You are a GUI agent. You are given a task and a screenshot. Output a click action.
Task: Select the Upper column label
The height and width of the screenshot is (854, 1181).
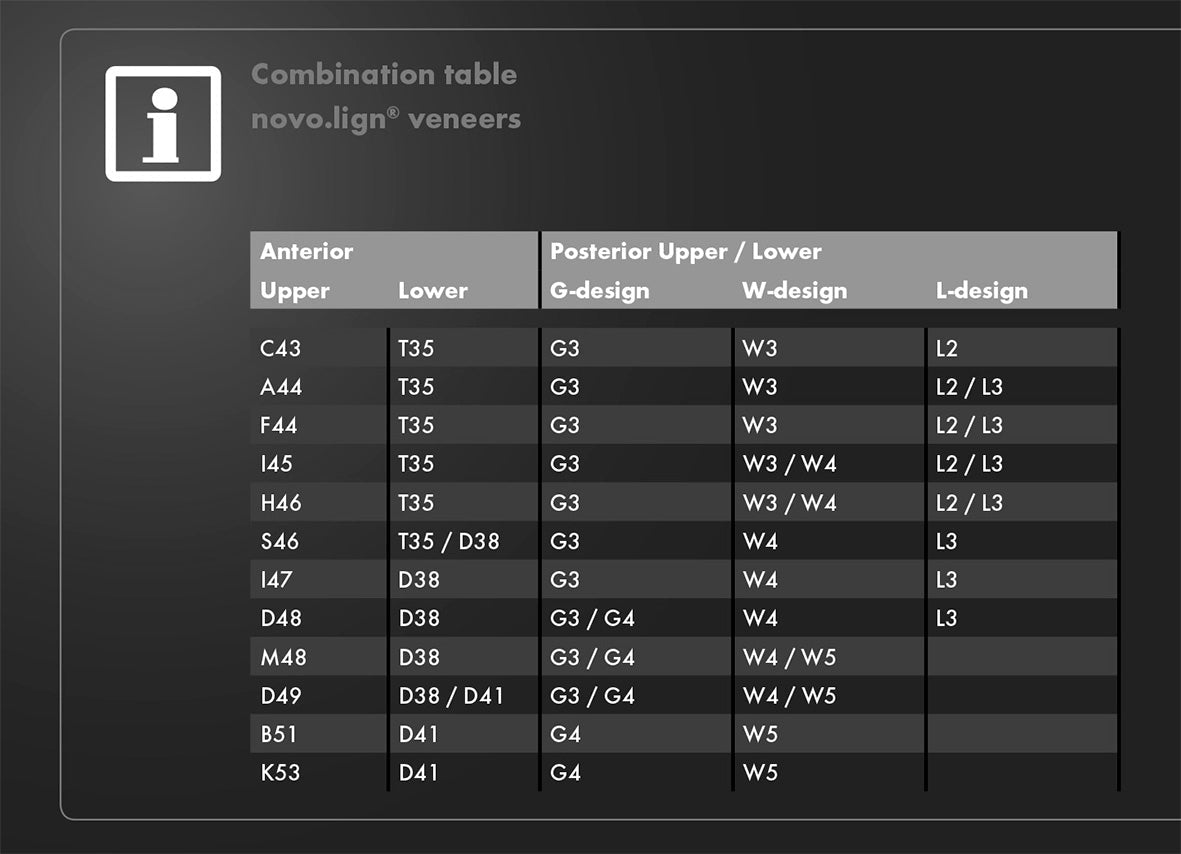[x=294, y=291]
